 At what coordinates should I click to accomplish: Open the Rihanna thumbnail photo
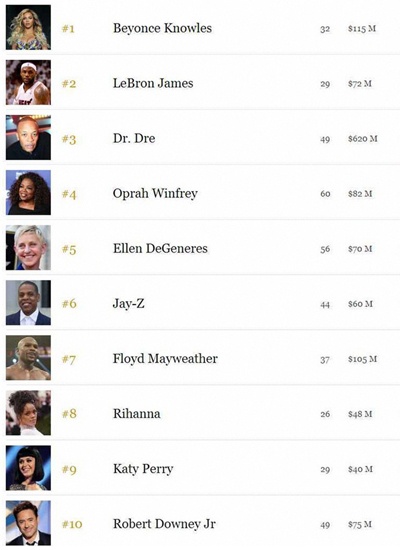point(28,413)
